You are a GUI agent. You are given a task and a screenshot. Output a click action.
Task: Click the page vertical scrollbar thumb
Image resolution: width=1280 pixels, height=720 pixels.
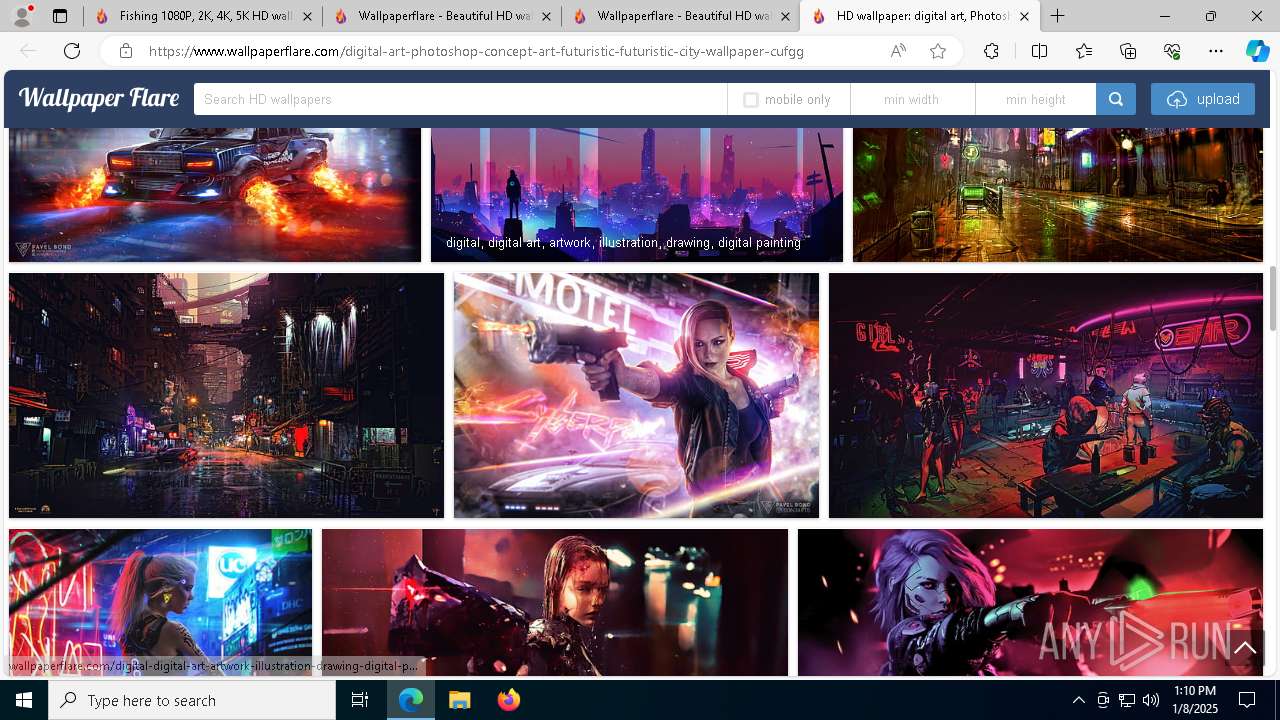pos(1273,298)
